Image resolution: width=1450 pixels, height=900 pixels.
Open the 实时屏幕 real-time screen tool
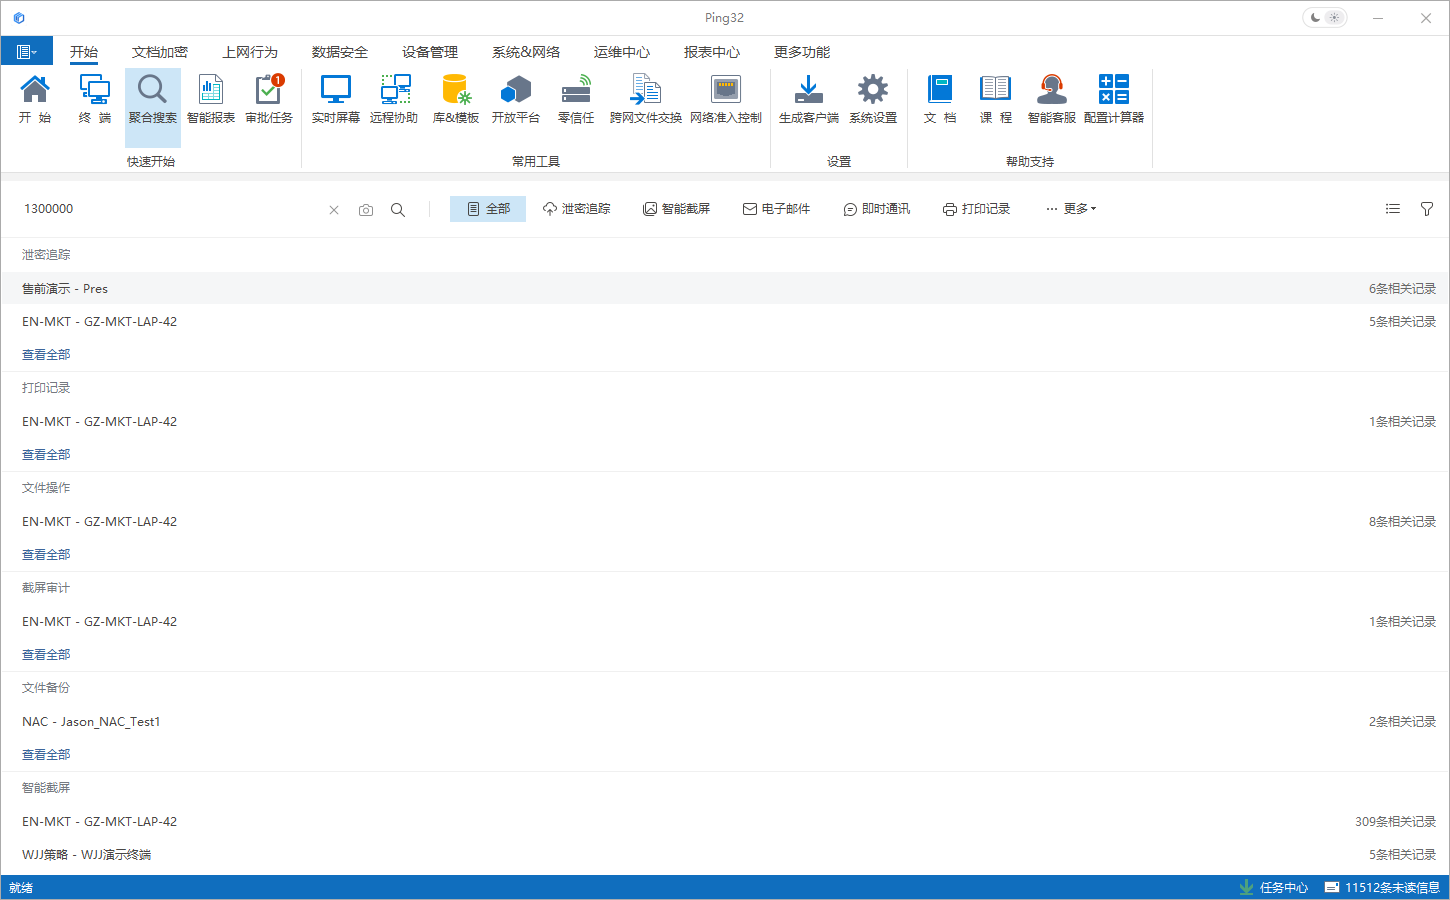pos(335,99)
